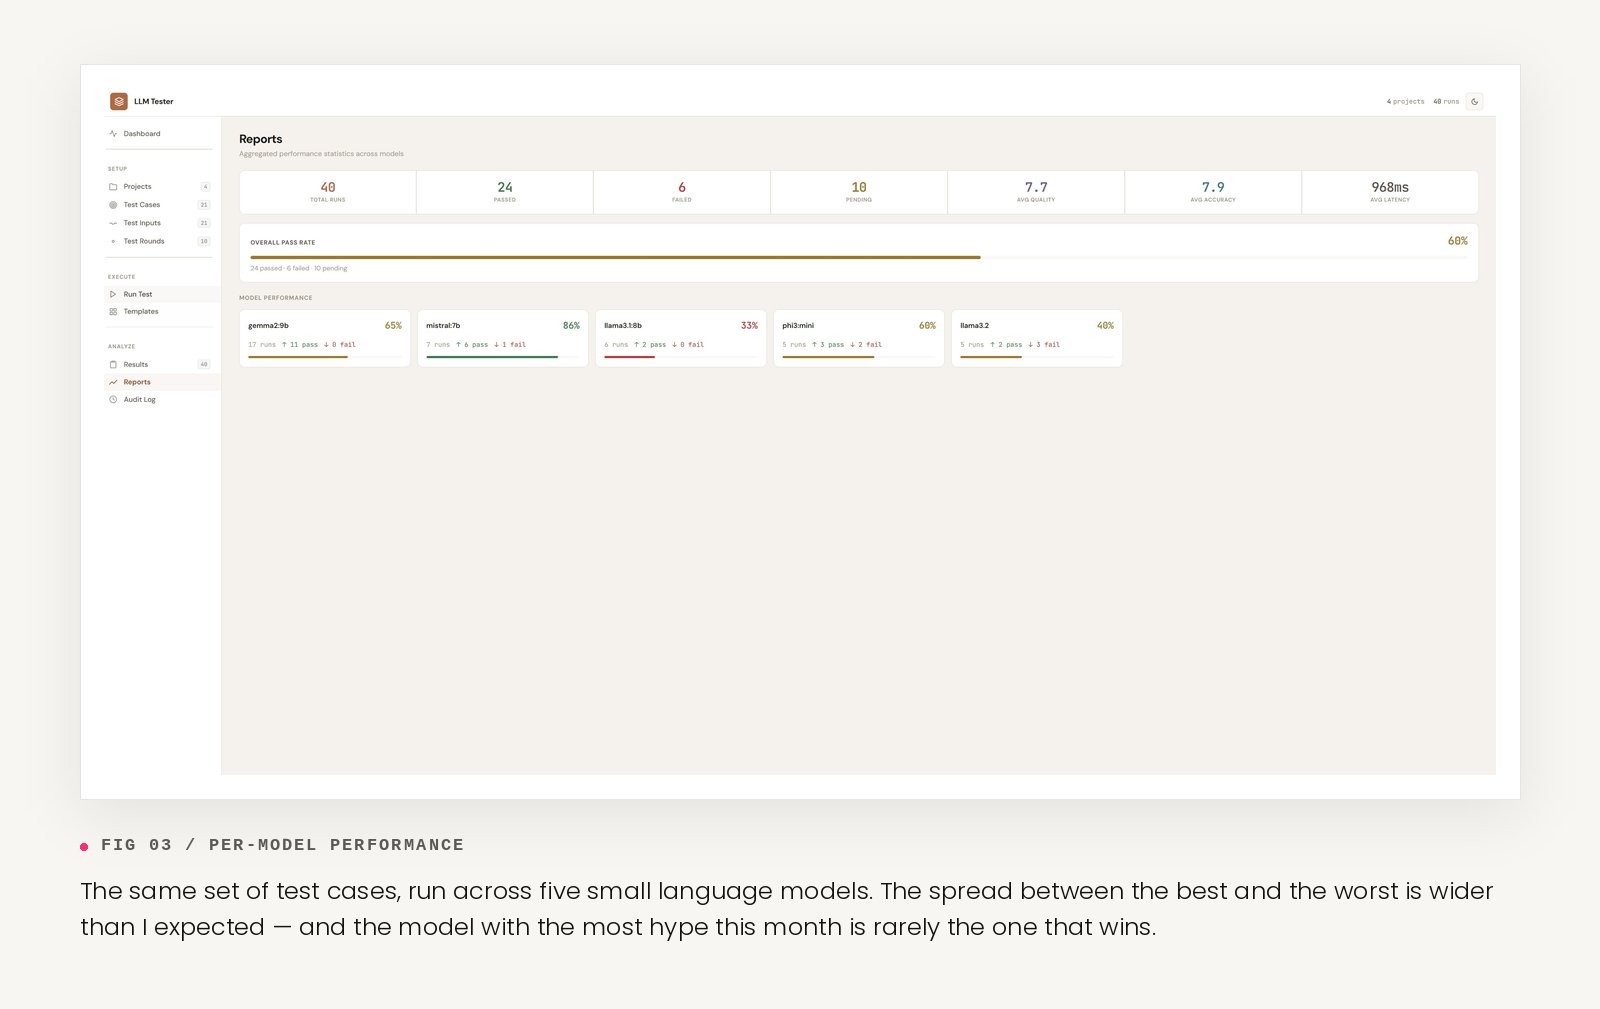Open the Test Inputs sidebar item
Viewport: 1600px width, 1009px height.
(x=142, y=223)
